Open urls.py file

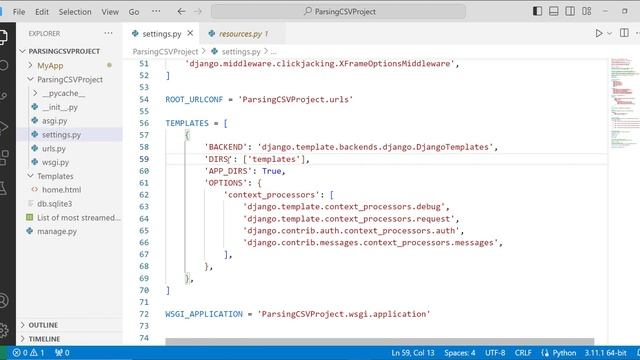pyautogui.click(x=53, y=149)
